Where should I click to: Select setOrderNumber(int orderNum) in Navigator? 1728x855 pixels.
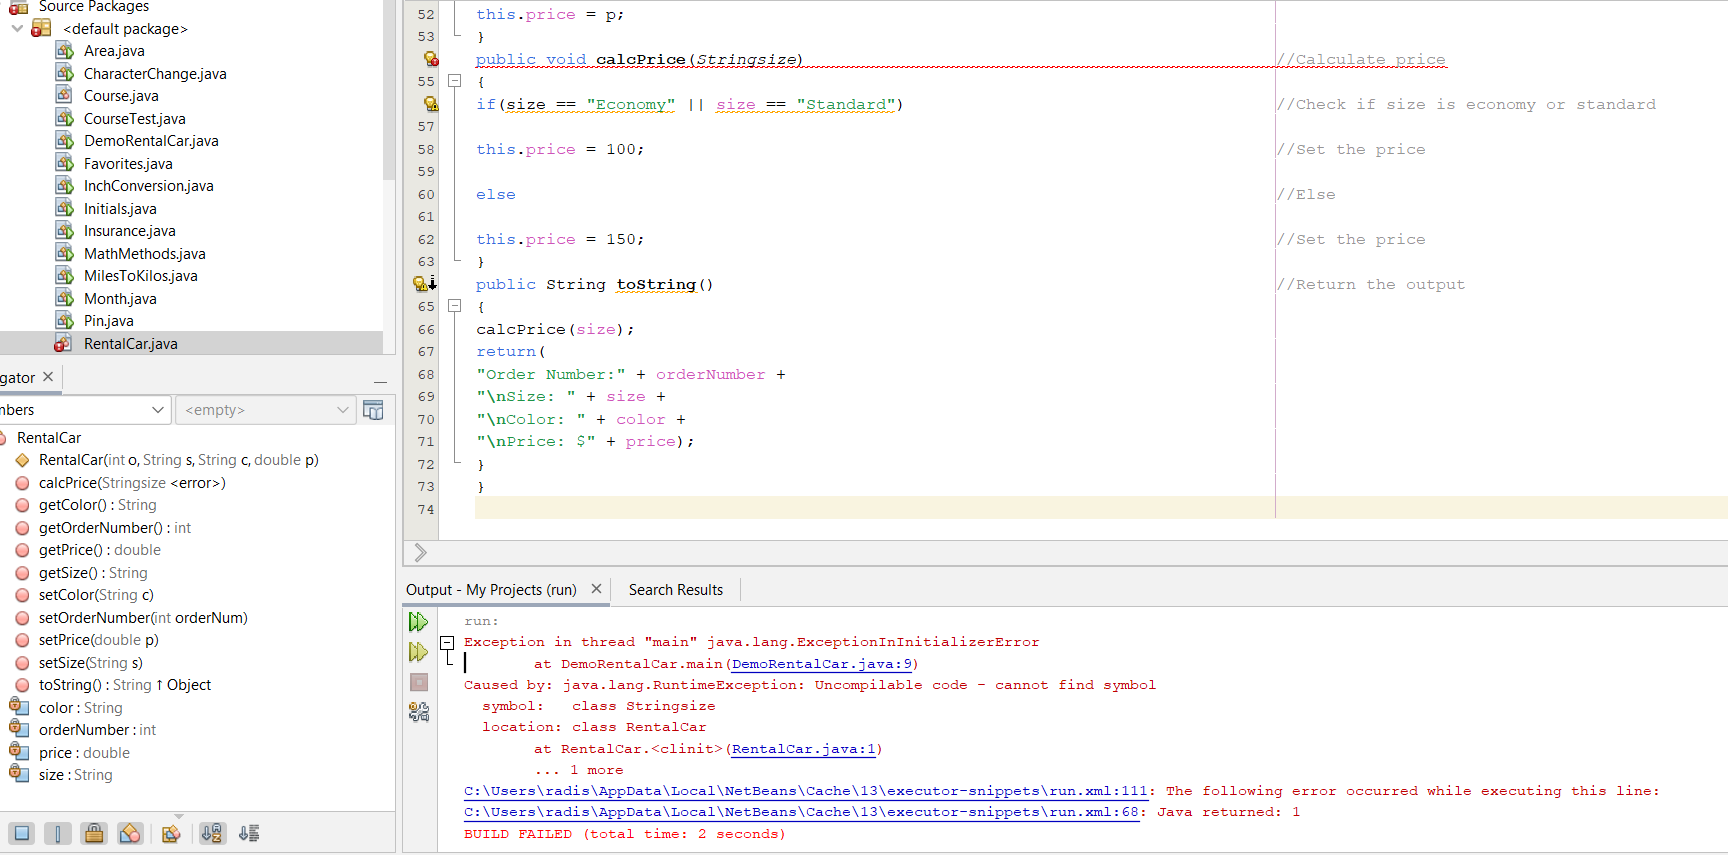point(143,618)
